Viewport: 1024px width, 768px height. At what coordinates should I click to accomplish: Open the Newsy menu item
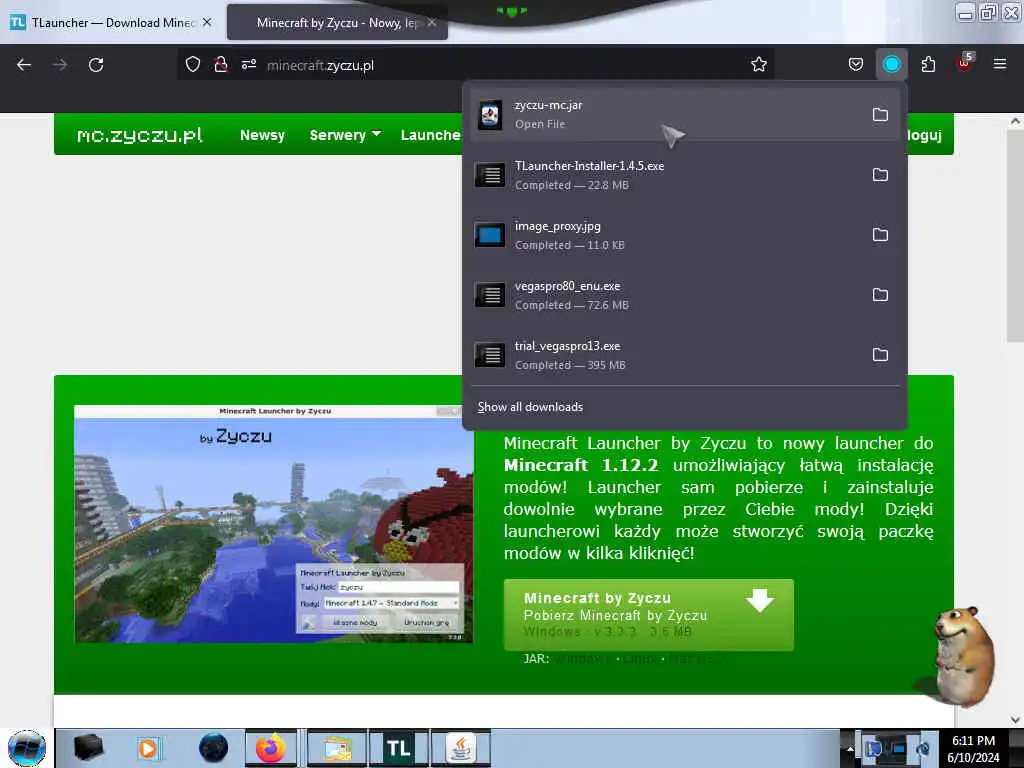pos(263,135)
